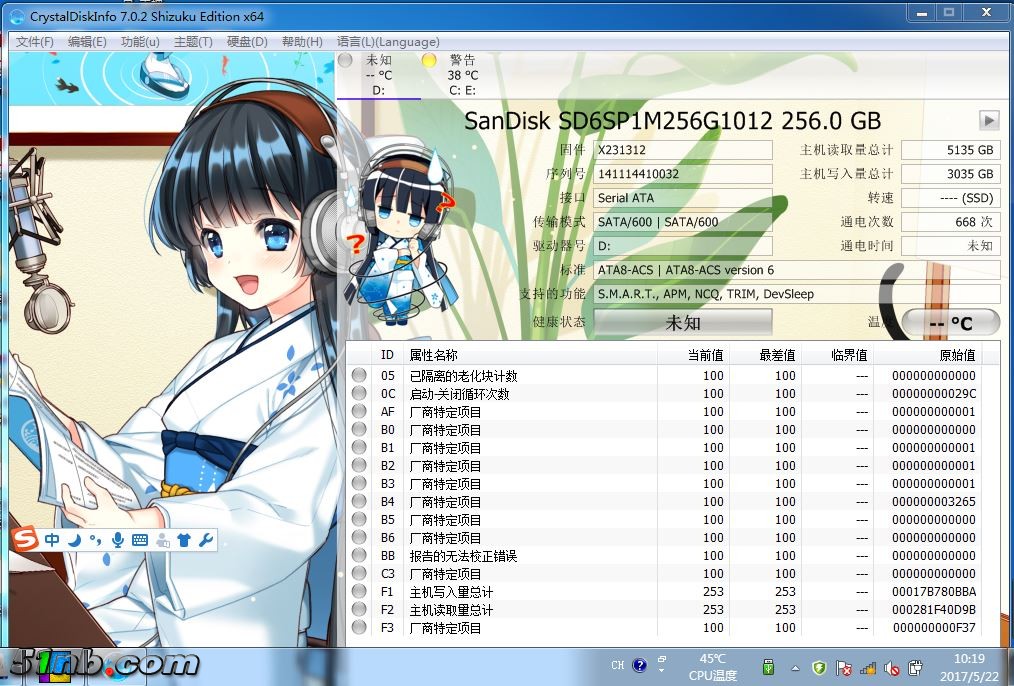Expand hidden icons in the system tray
1014x686 pixels.
point(794,667)
